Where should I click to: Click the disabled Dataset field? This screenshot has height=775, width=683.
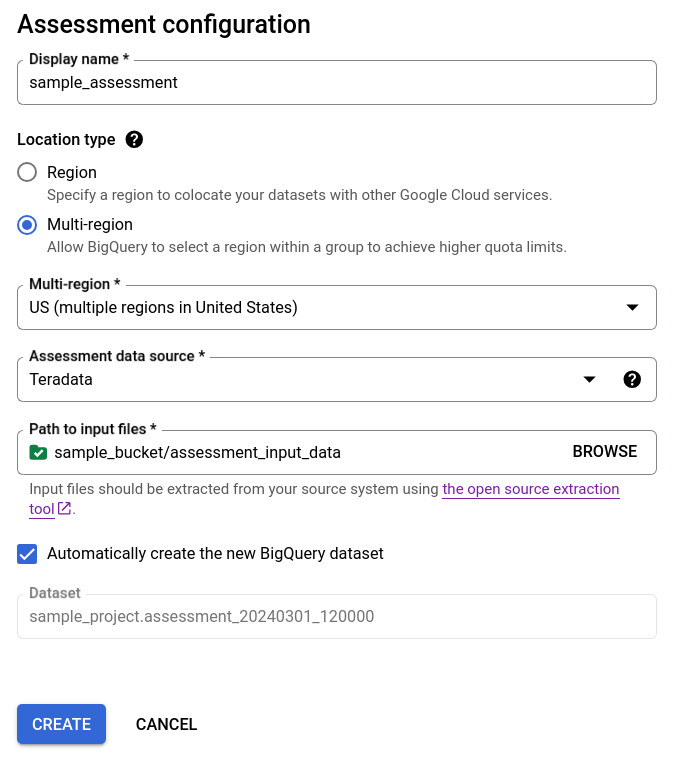(x=336, y=617)
